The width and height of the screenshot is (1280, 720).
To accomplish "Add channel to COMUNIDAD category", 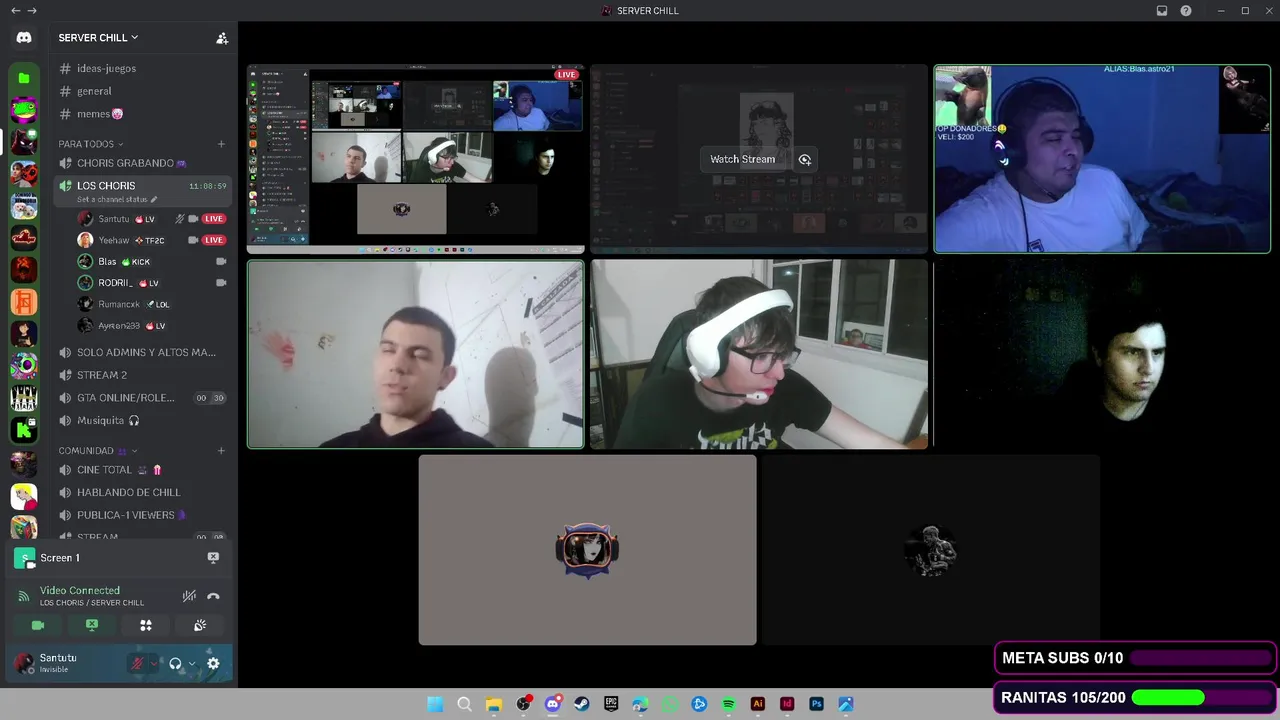I will [221, 451].
